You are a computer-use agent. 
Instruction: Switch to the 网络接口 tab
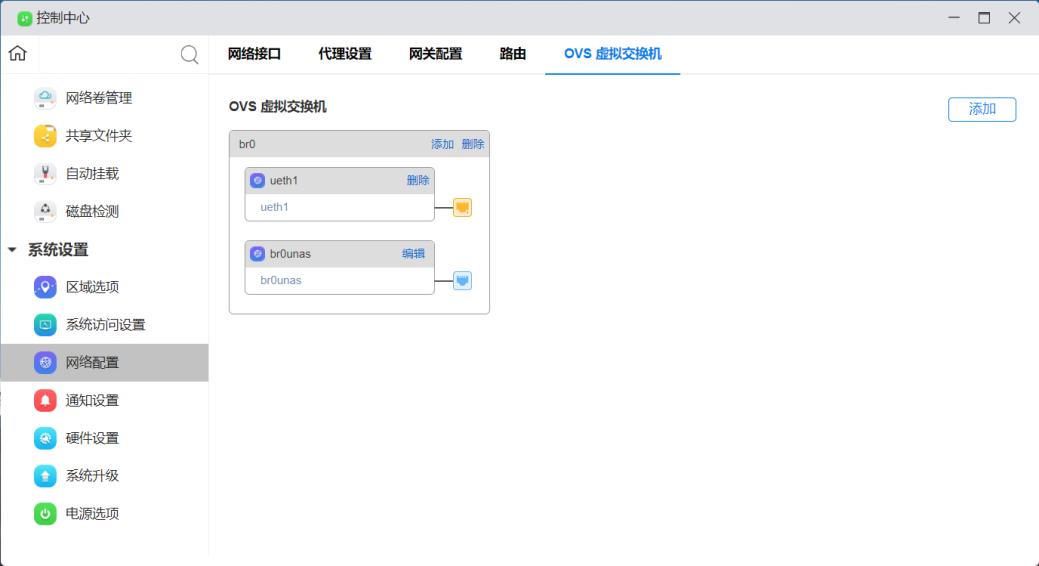point(254,54)
